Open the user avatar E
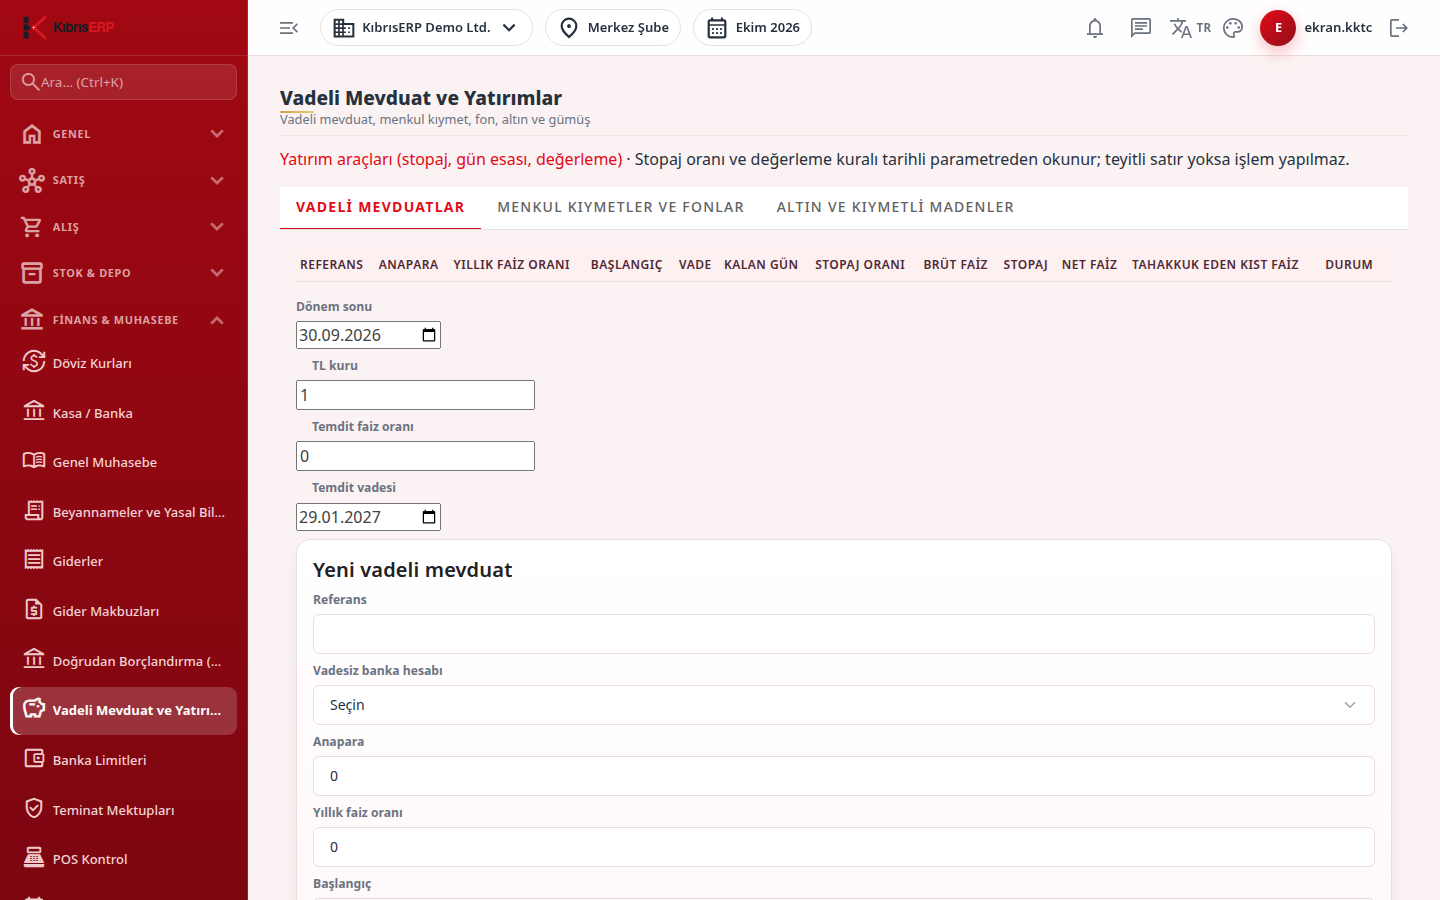The image size is (1440, 900). (1278, 28)
